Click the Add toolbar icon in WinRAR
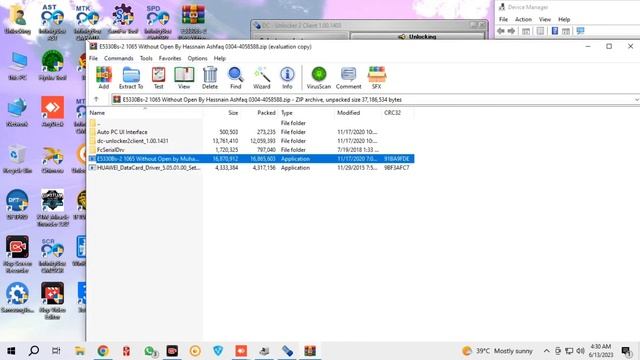 pos(104,78)
